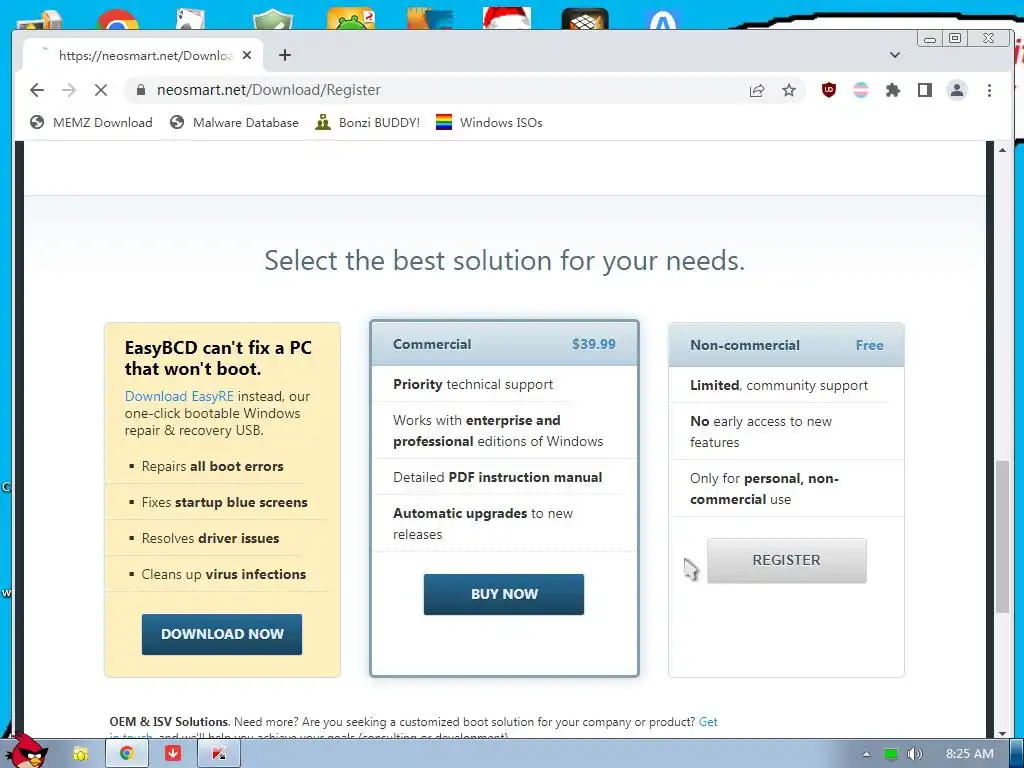Click 'Fixes startup blue screens' bullet
The image size is (1024, 768).
click(x=224, y=502)
